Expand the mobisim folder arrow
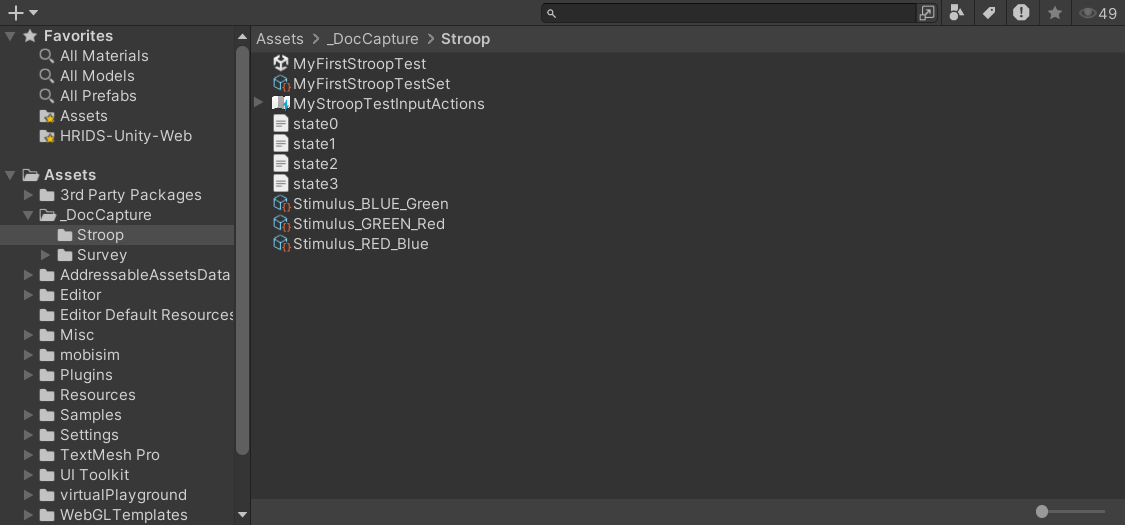The image size is (1125, 525). click(28, 356)
